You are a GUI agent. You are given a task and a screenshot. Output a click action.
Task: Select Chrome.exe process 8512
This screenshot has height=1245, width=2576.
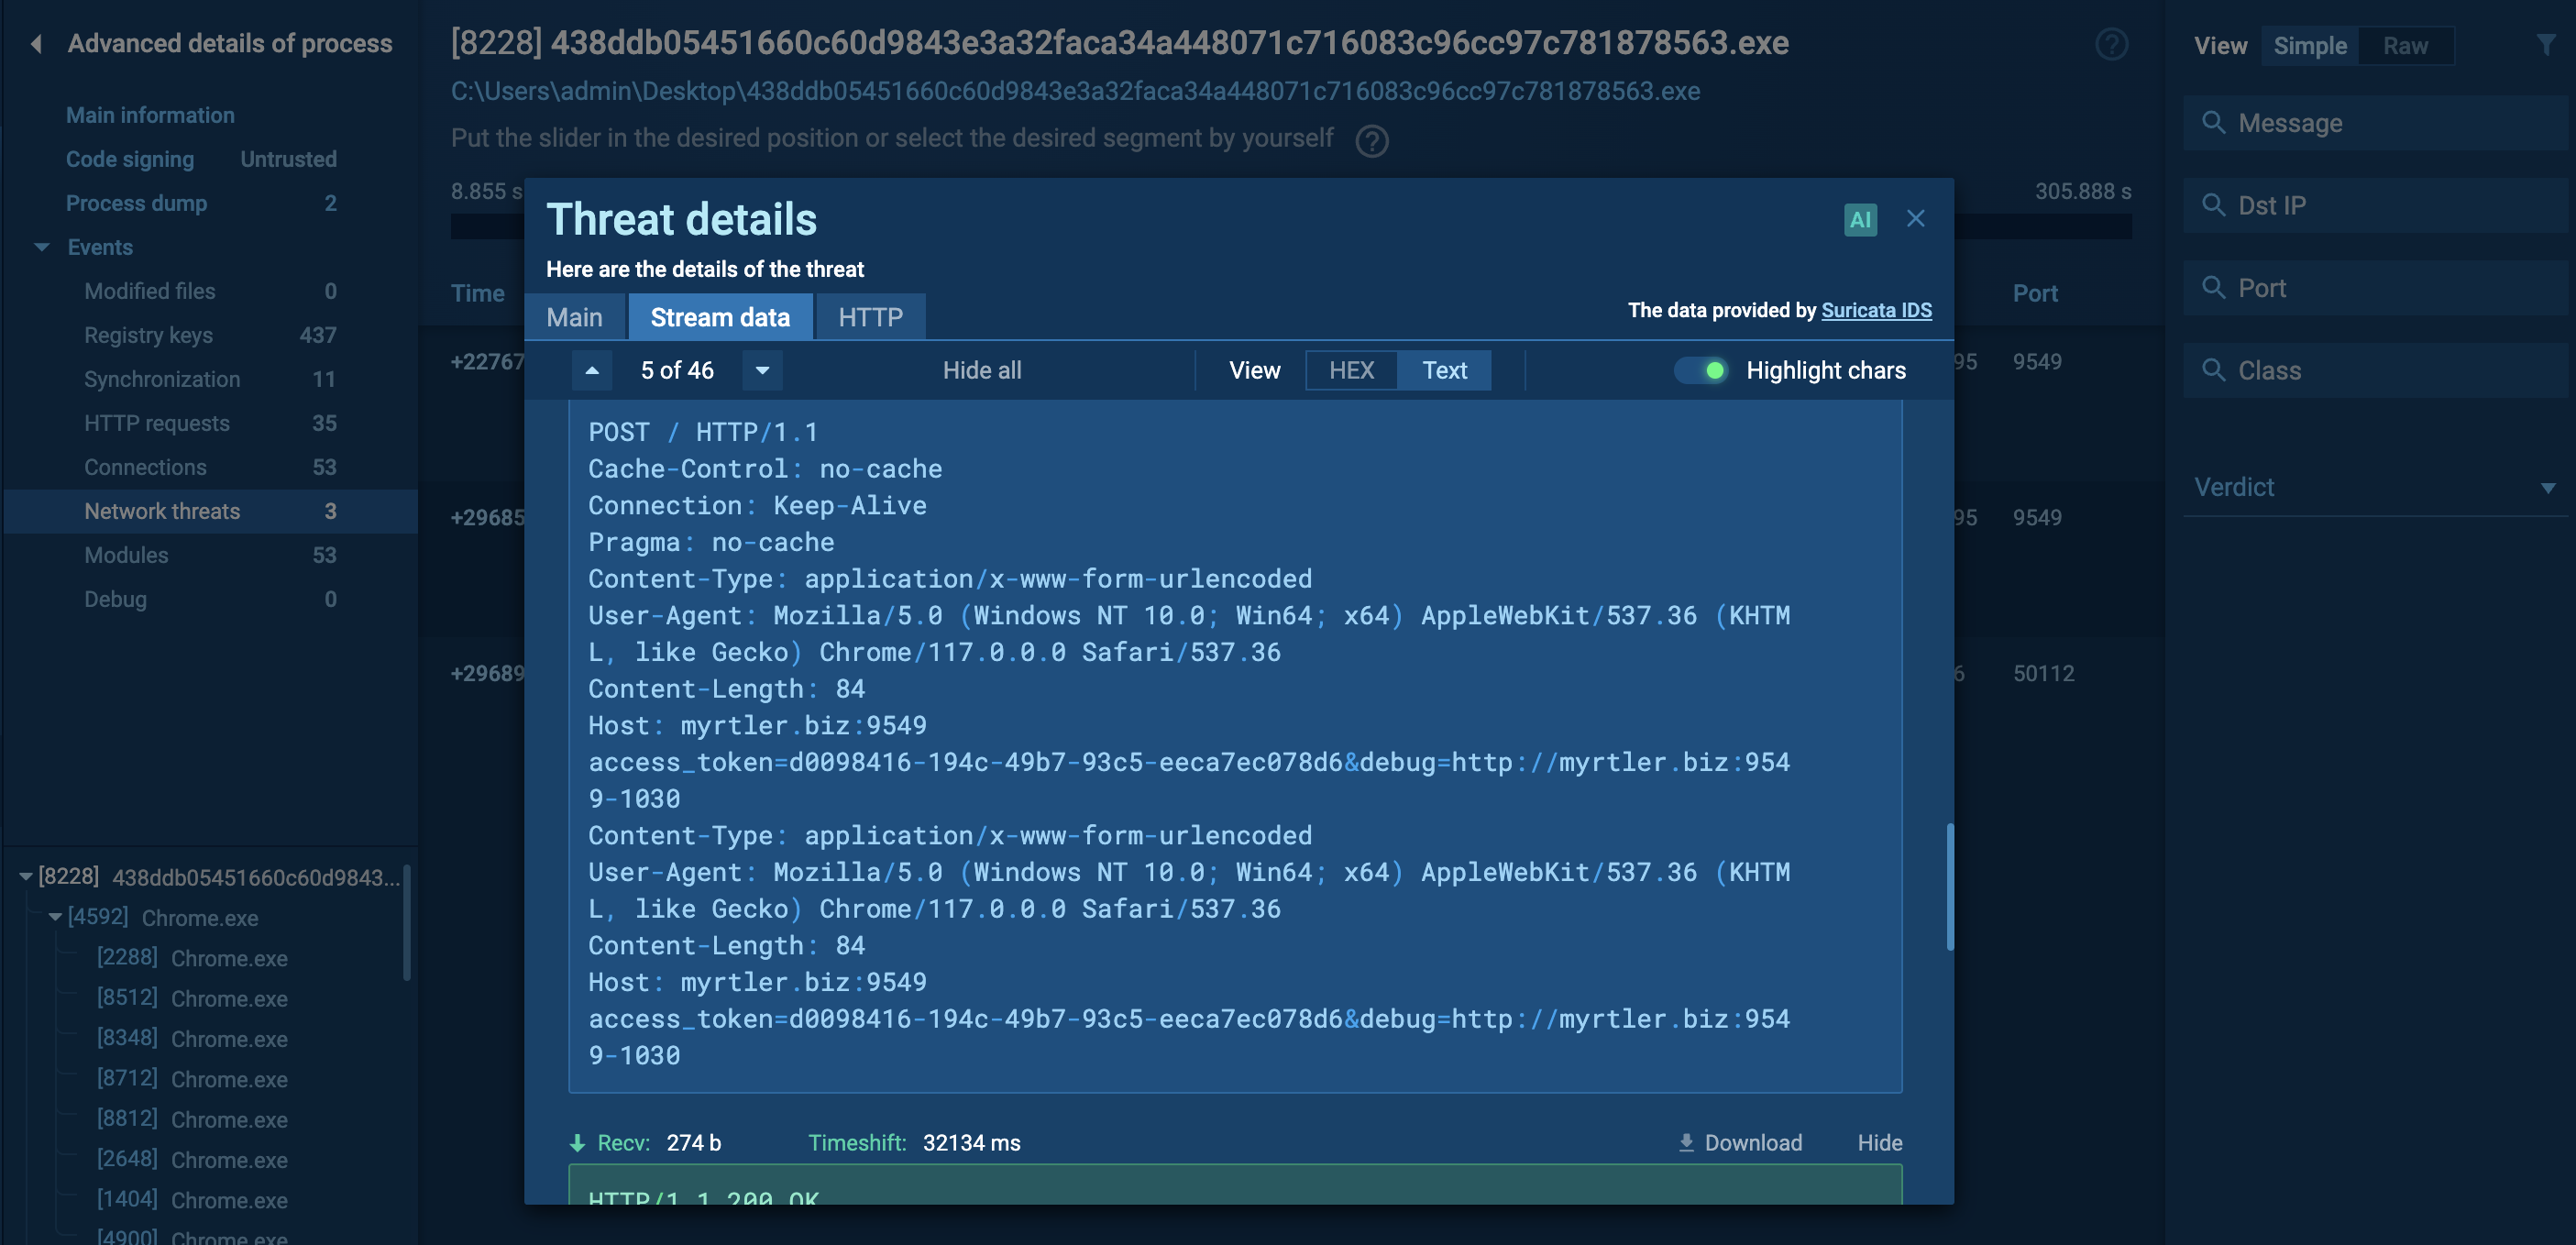(192, 998)
